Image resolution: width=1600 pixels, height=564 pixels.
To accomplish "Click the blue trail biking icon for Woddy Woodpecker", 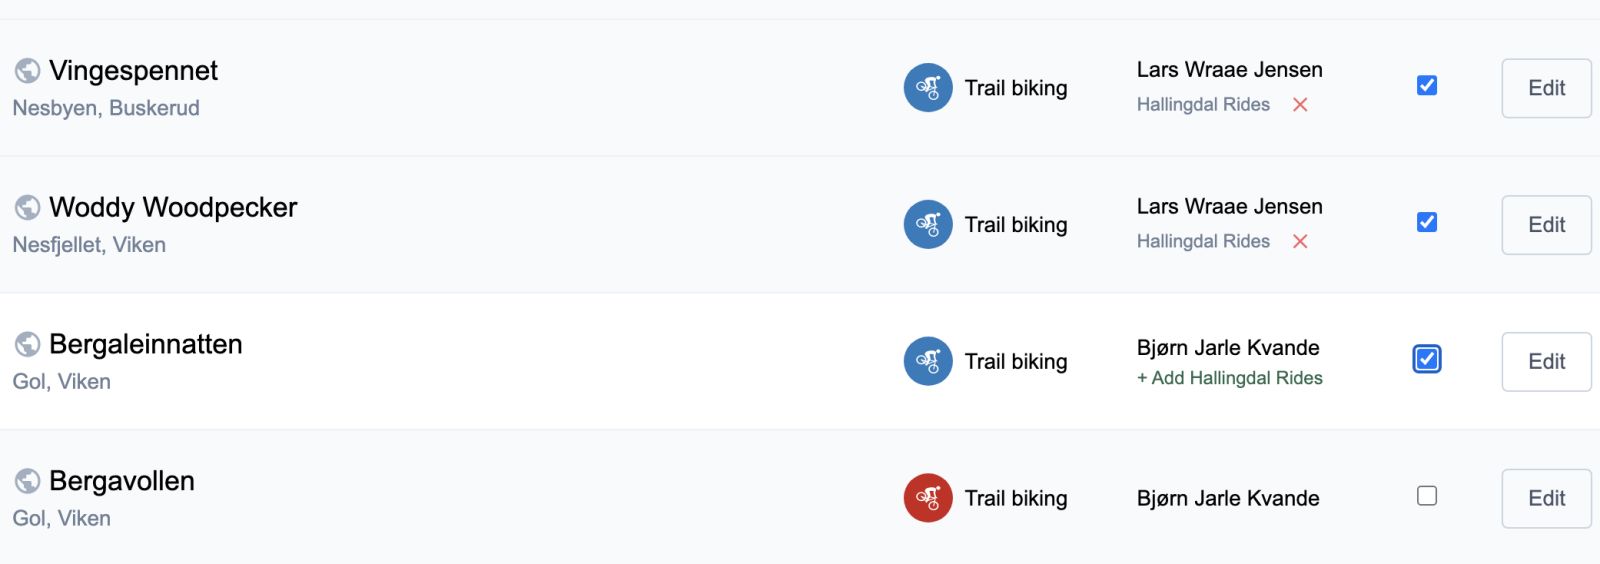I will point(928,225).
